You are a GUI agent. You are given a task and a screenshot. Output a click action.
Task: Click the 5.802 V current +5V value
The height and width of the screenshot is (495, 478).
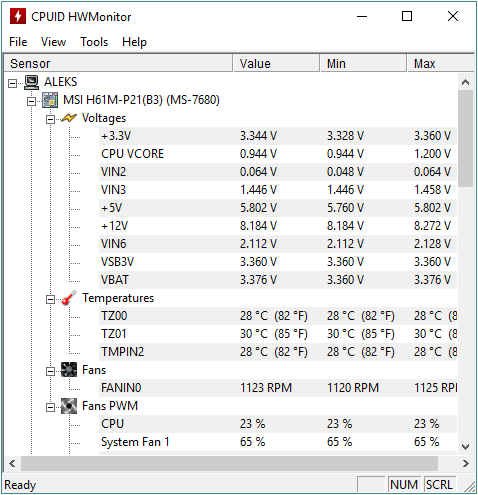pos(258,208)
